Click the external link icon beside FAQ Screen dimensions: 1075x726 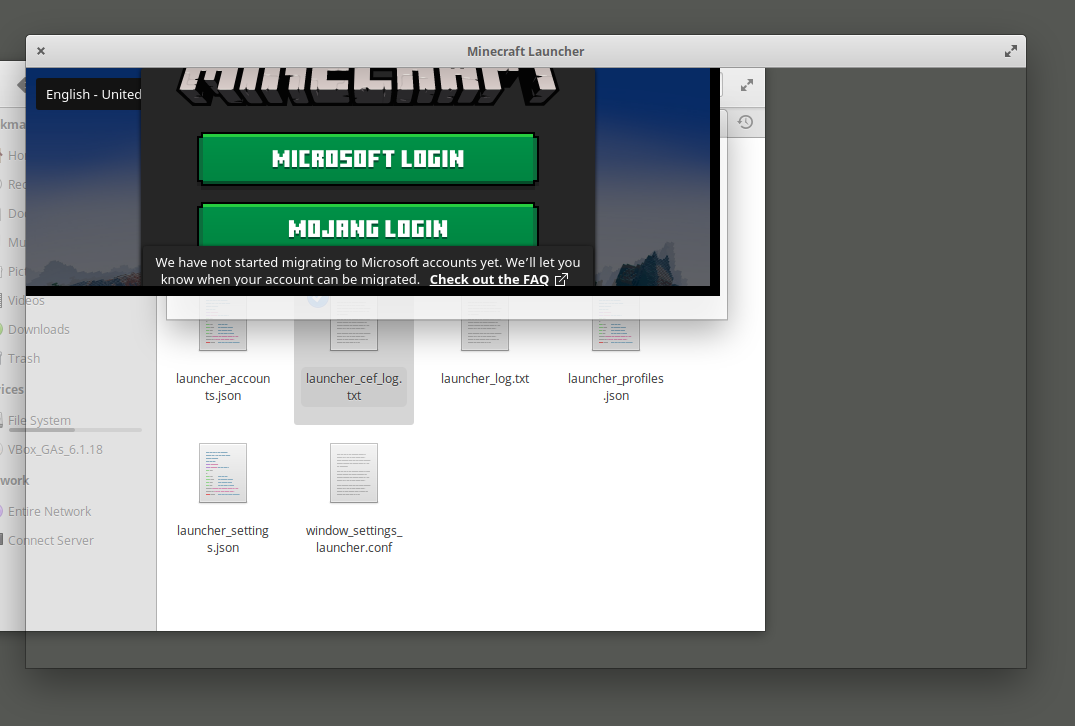[x=561, y=279]
